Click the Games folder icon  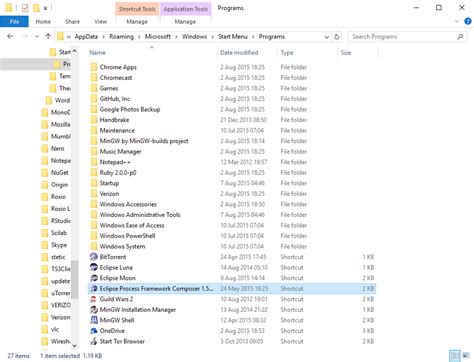coord(94,88)
